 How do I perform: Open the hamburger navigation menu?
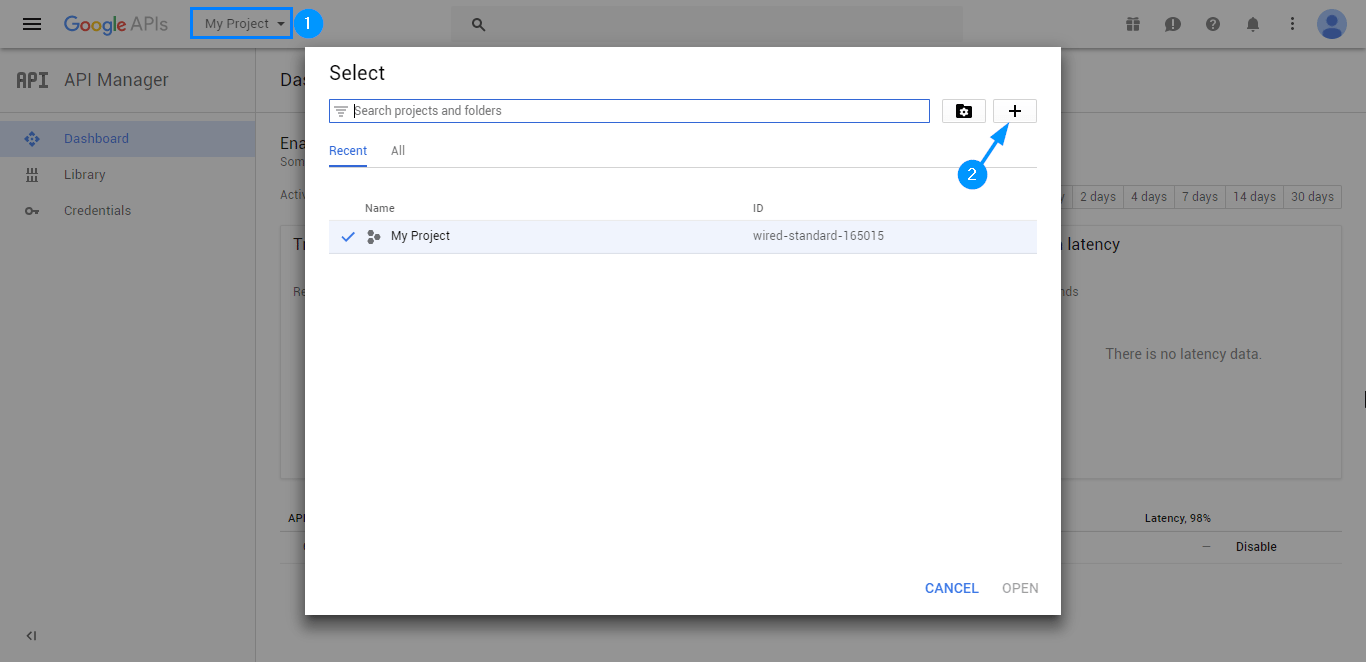(32, 24)
